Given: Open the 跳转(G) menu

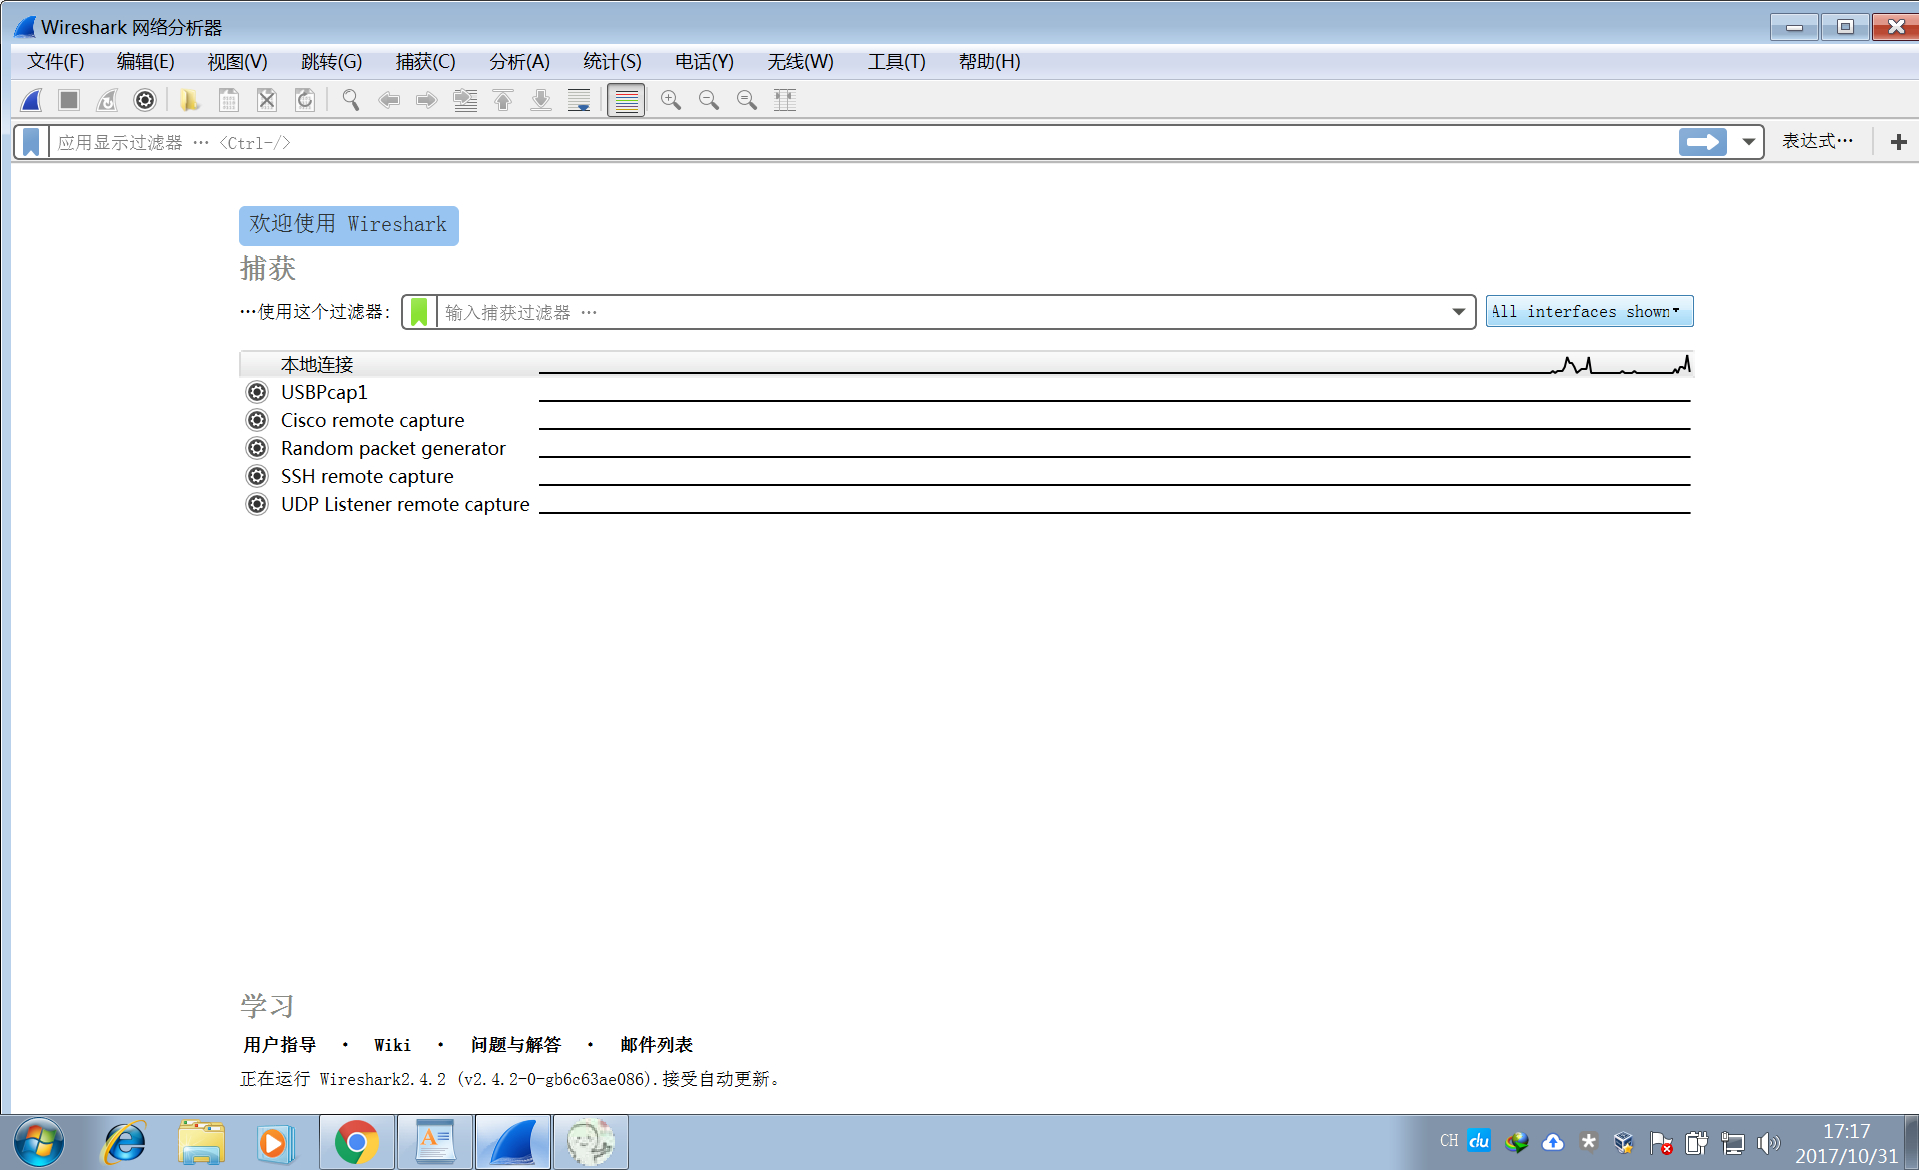Looking at the screenshot, I should click(332, 62).
